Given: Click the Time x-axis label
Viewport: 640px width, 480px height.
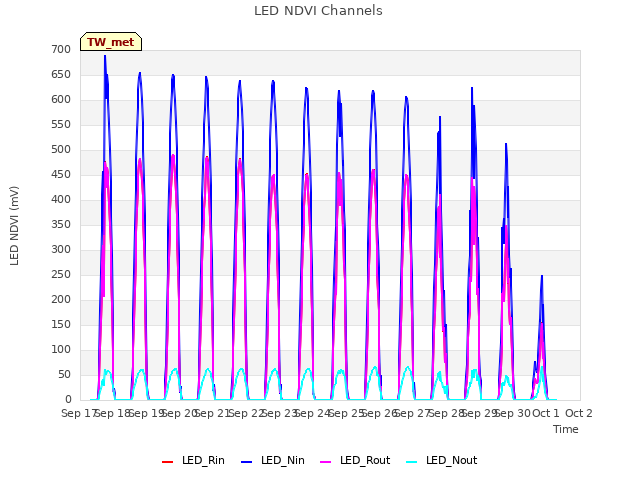Looking at the screenshot, I should click(x=566, y=429).
